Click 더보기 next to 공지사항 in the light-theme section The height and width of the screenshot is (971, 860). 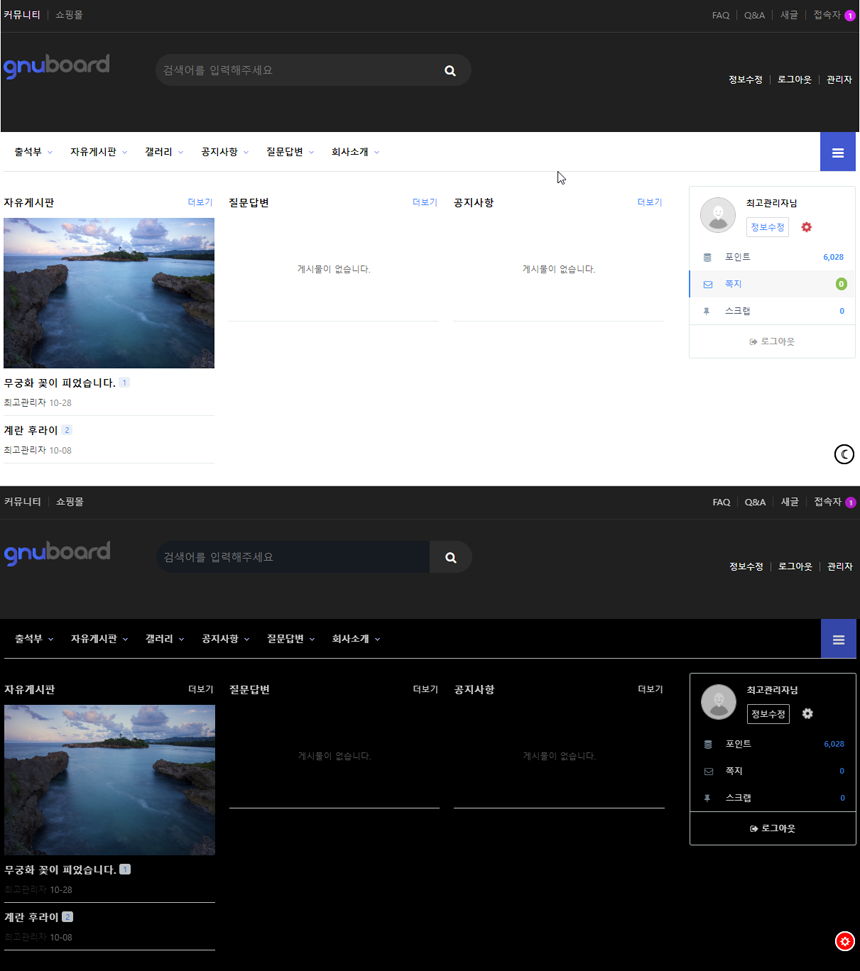coord(649,202)
